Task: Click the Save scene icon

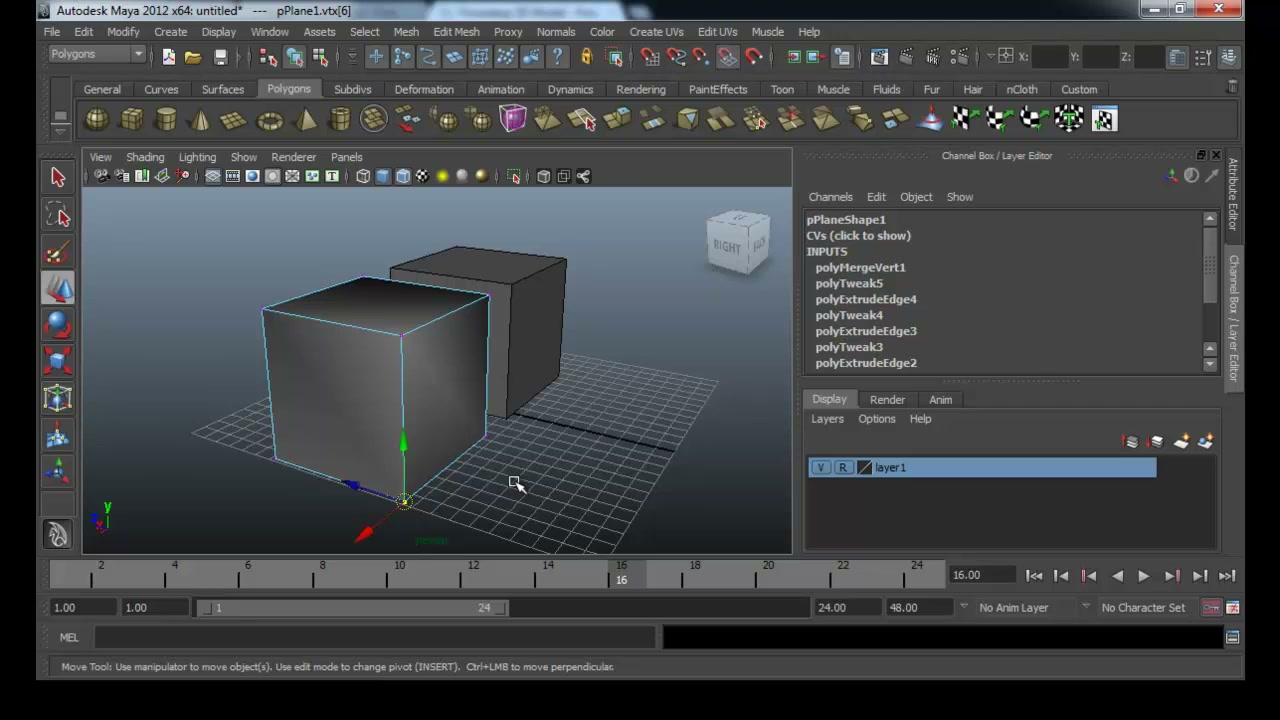Action: click(x=220, y=57)
